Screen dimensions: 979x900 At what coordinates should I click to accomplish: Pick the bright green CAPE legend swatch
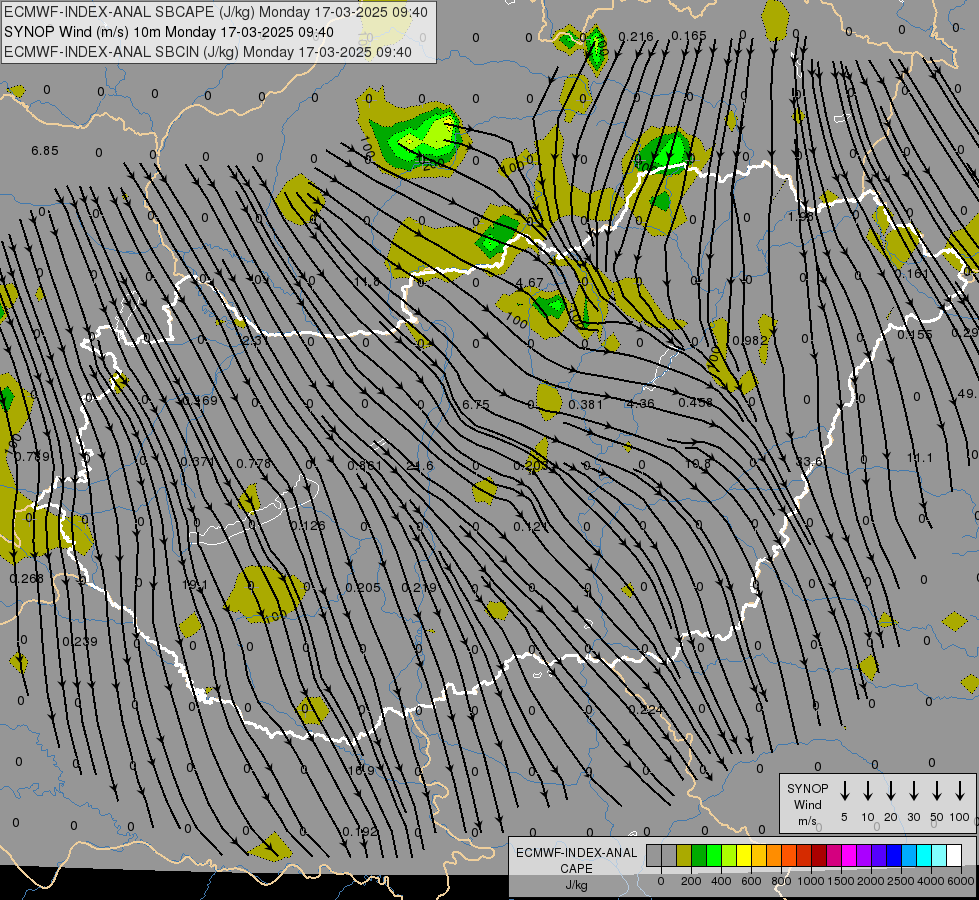coord(714,855)
